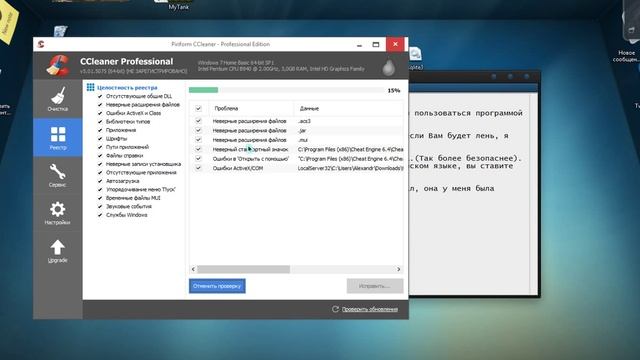The width and height of the screenshot is (640, 360).
Task: Click the scroll right arrow in results
Action: (399, 269)
